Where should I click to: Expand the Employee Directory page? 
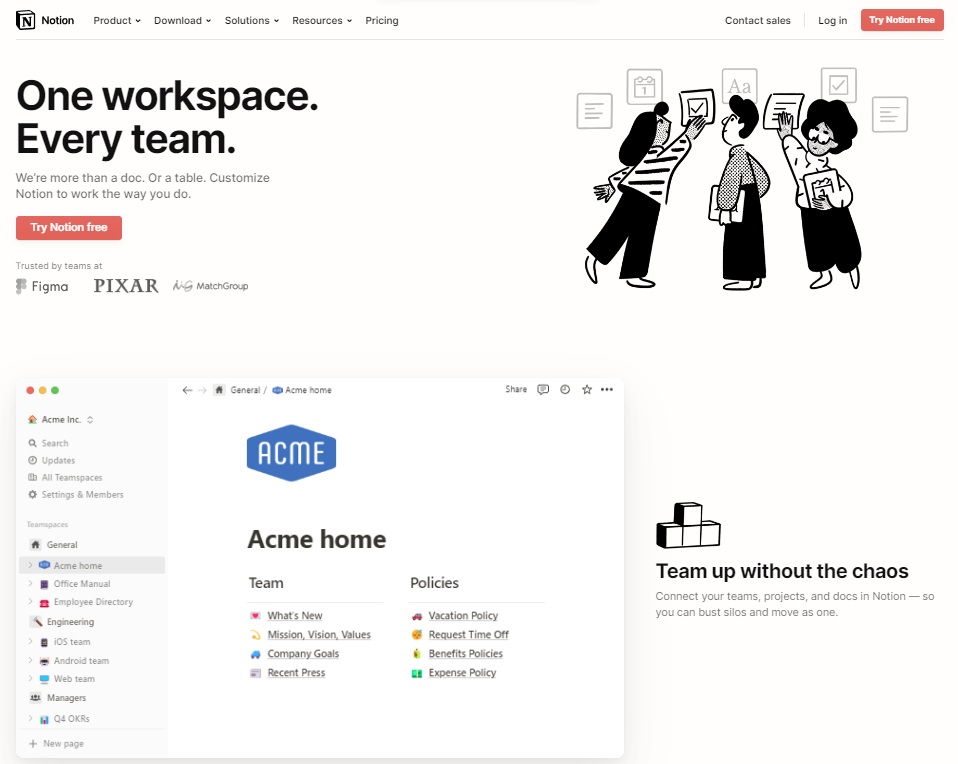click(x=31, y=602)
